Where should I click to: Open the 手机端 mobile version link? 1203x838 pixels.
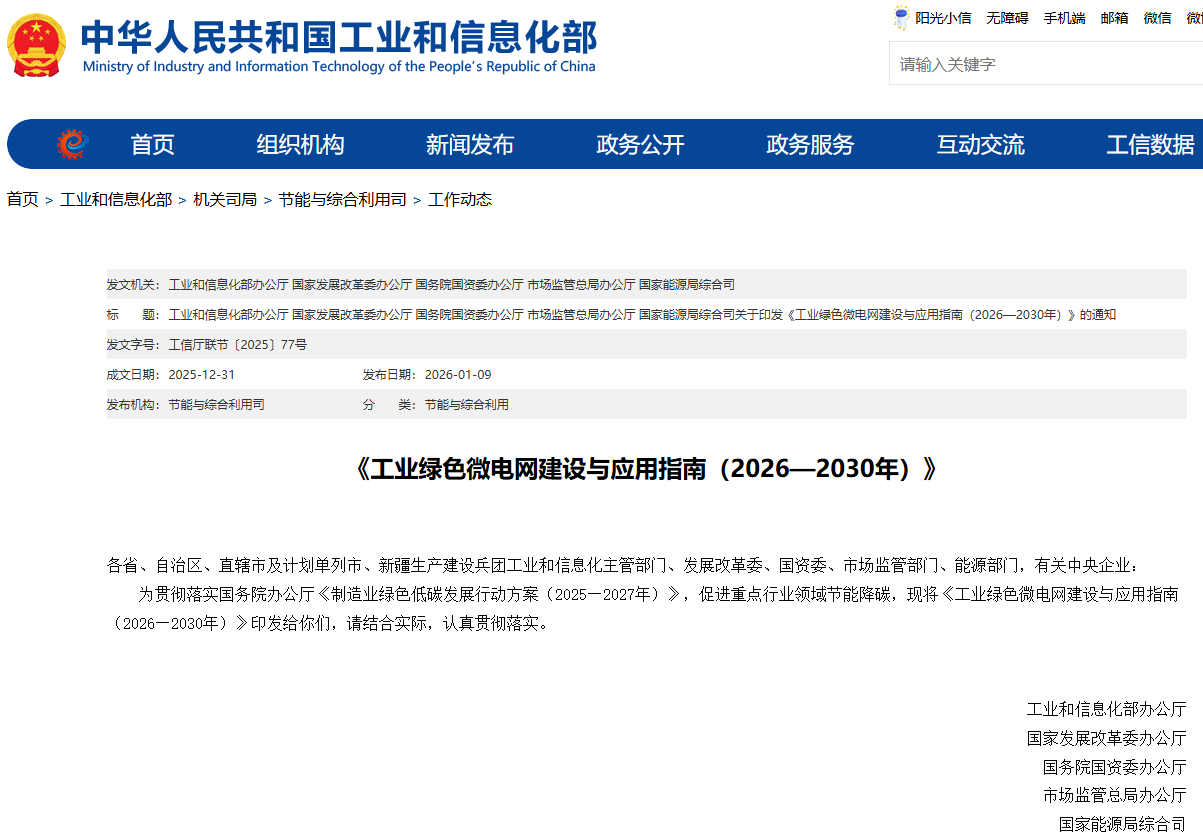click(x=1064, y=18)
